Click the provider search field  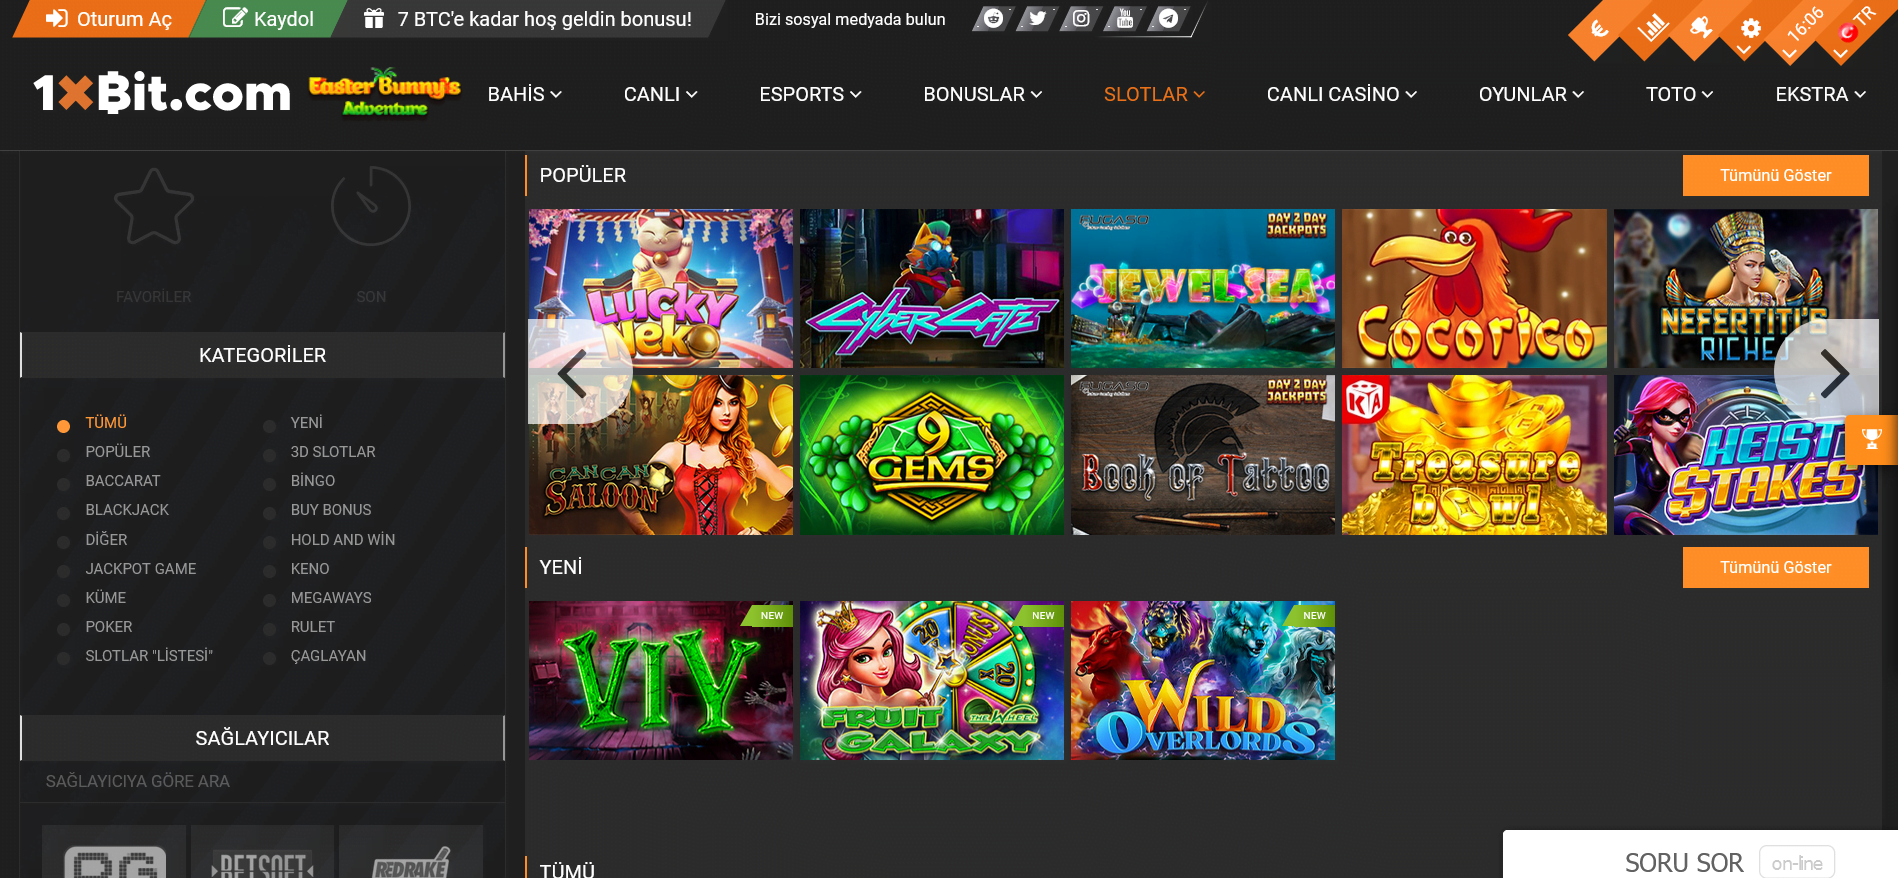(262, 781)
